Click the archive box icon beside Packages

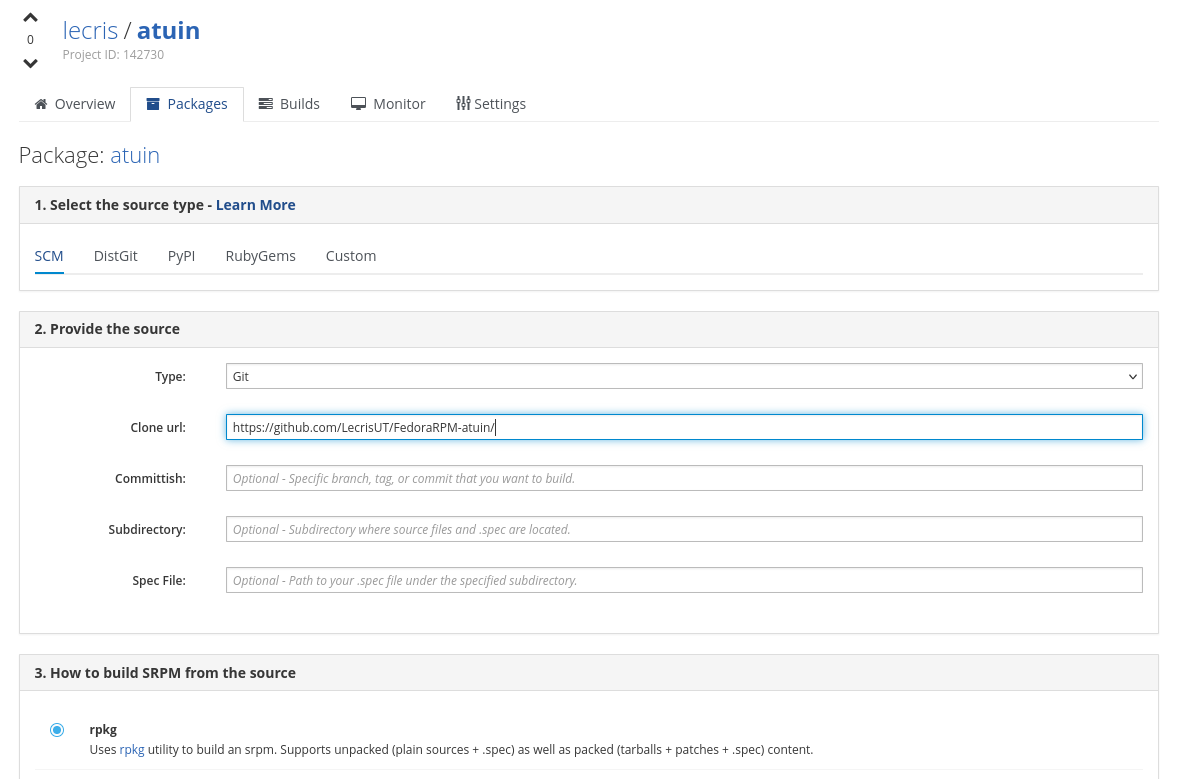(x=153, y=104)
